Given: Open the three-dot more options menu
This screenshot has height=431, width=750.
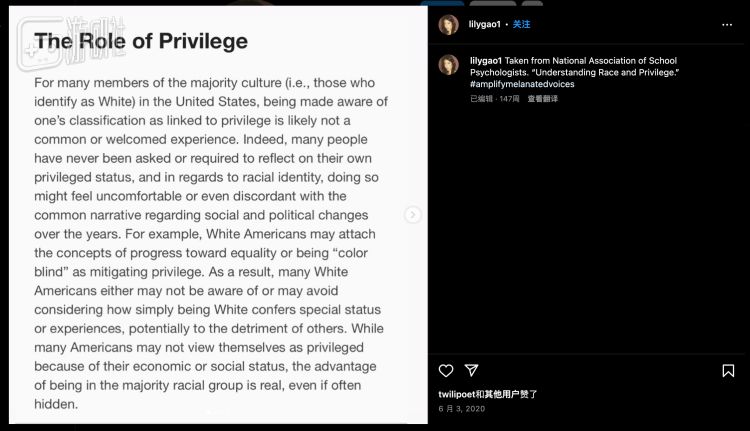Looking at the screenshot, I should [728, 24].
